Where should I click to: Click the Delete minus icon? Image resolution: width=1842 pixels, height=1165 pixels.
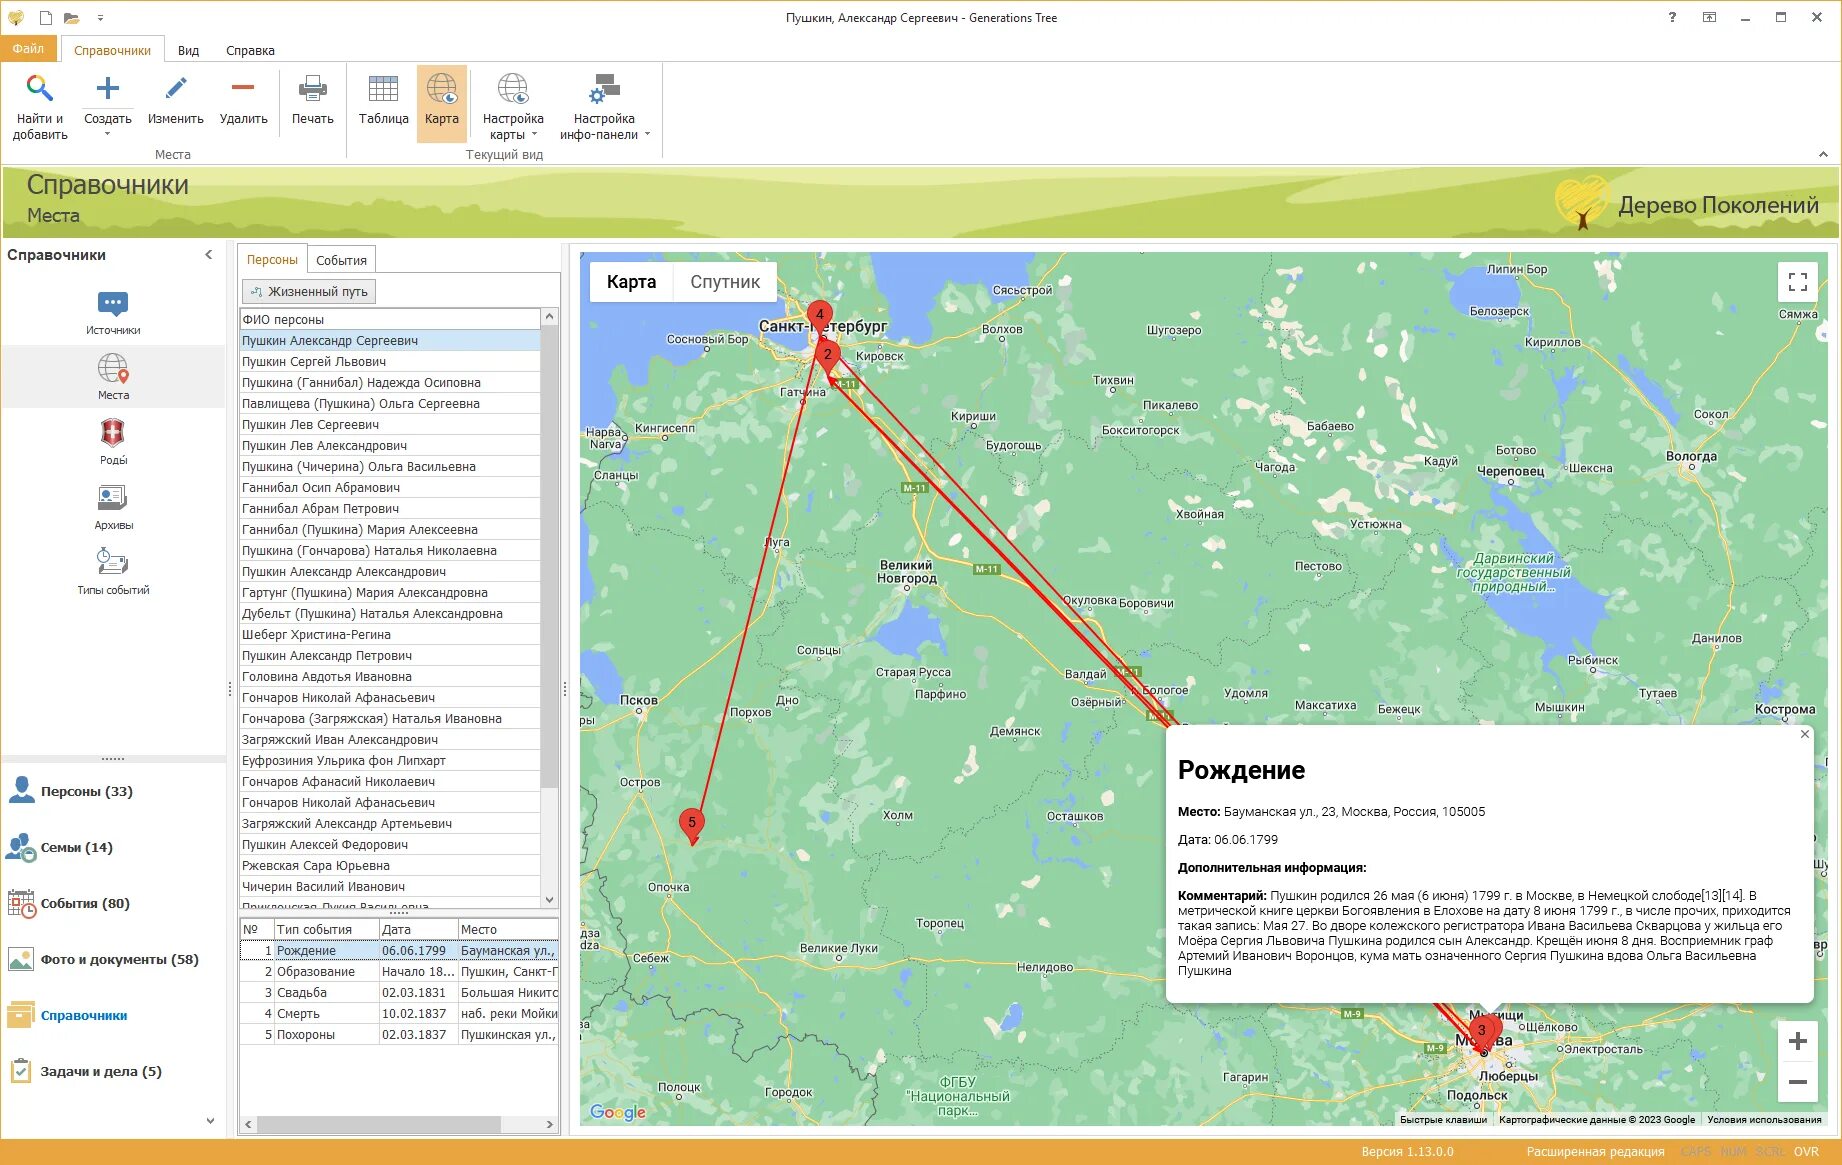pos(243,88)
